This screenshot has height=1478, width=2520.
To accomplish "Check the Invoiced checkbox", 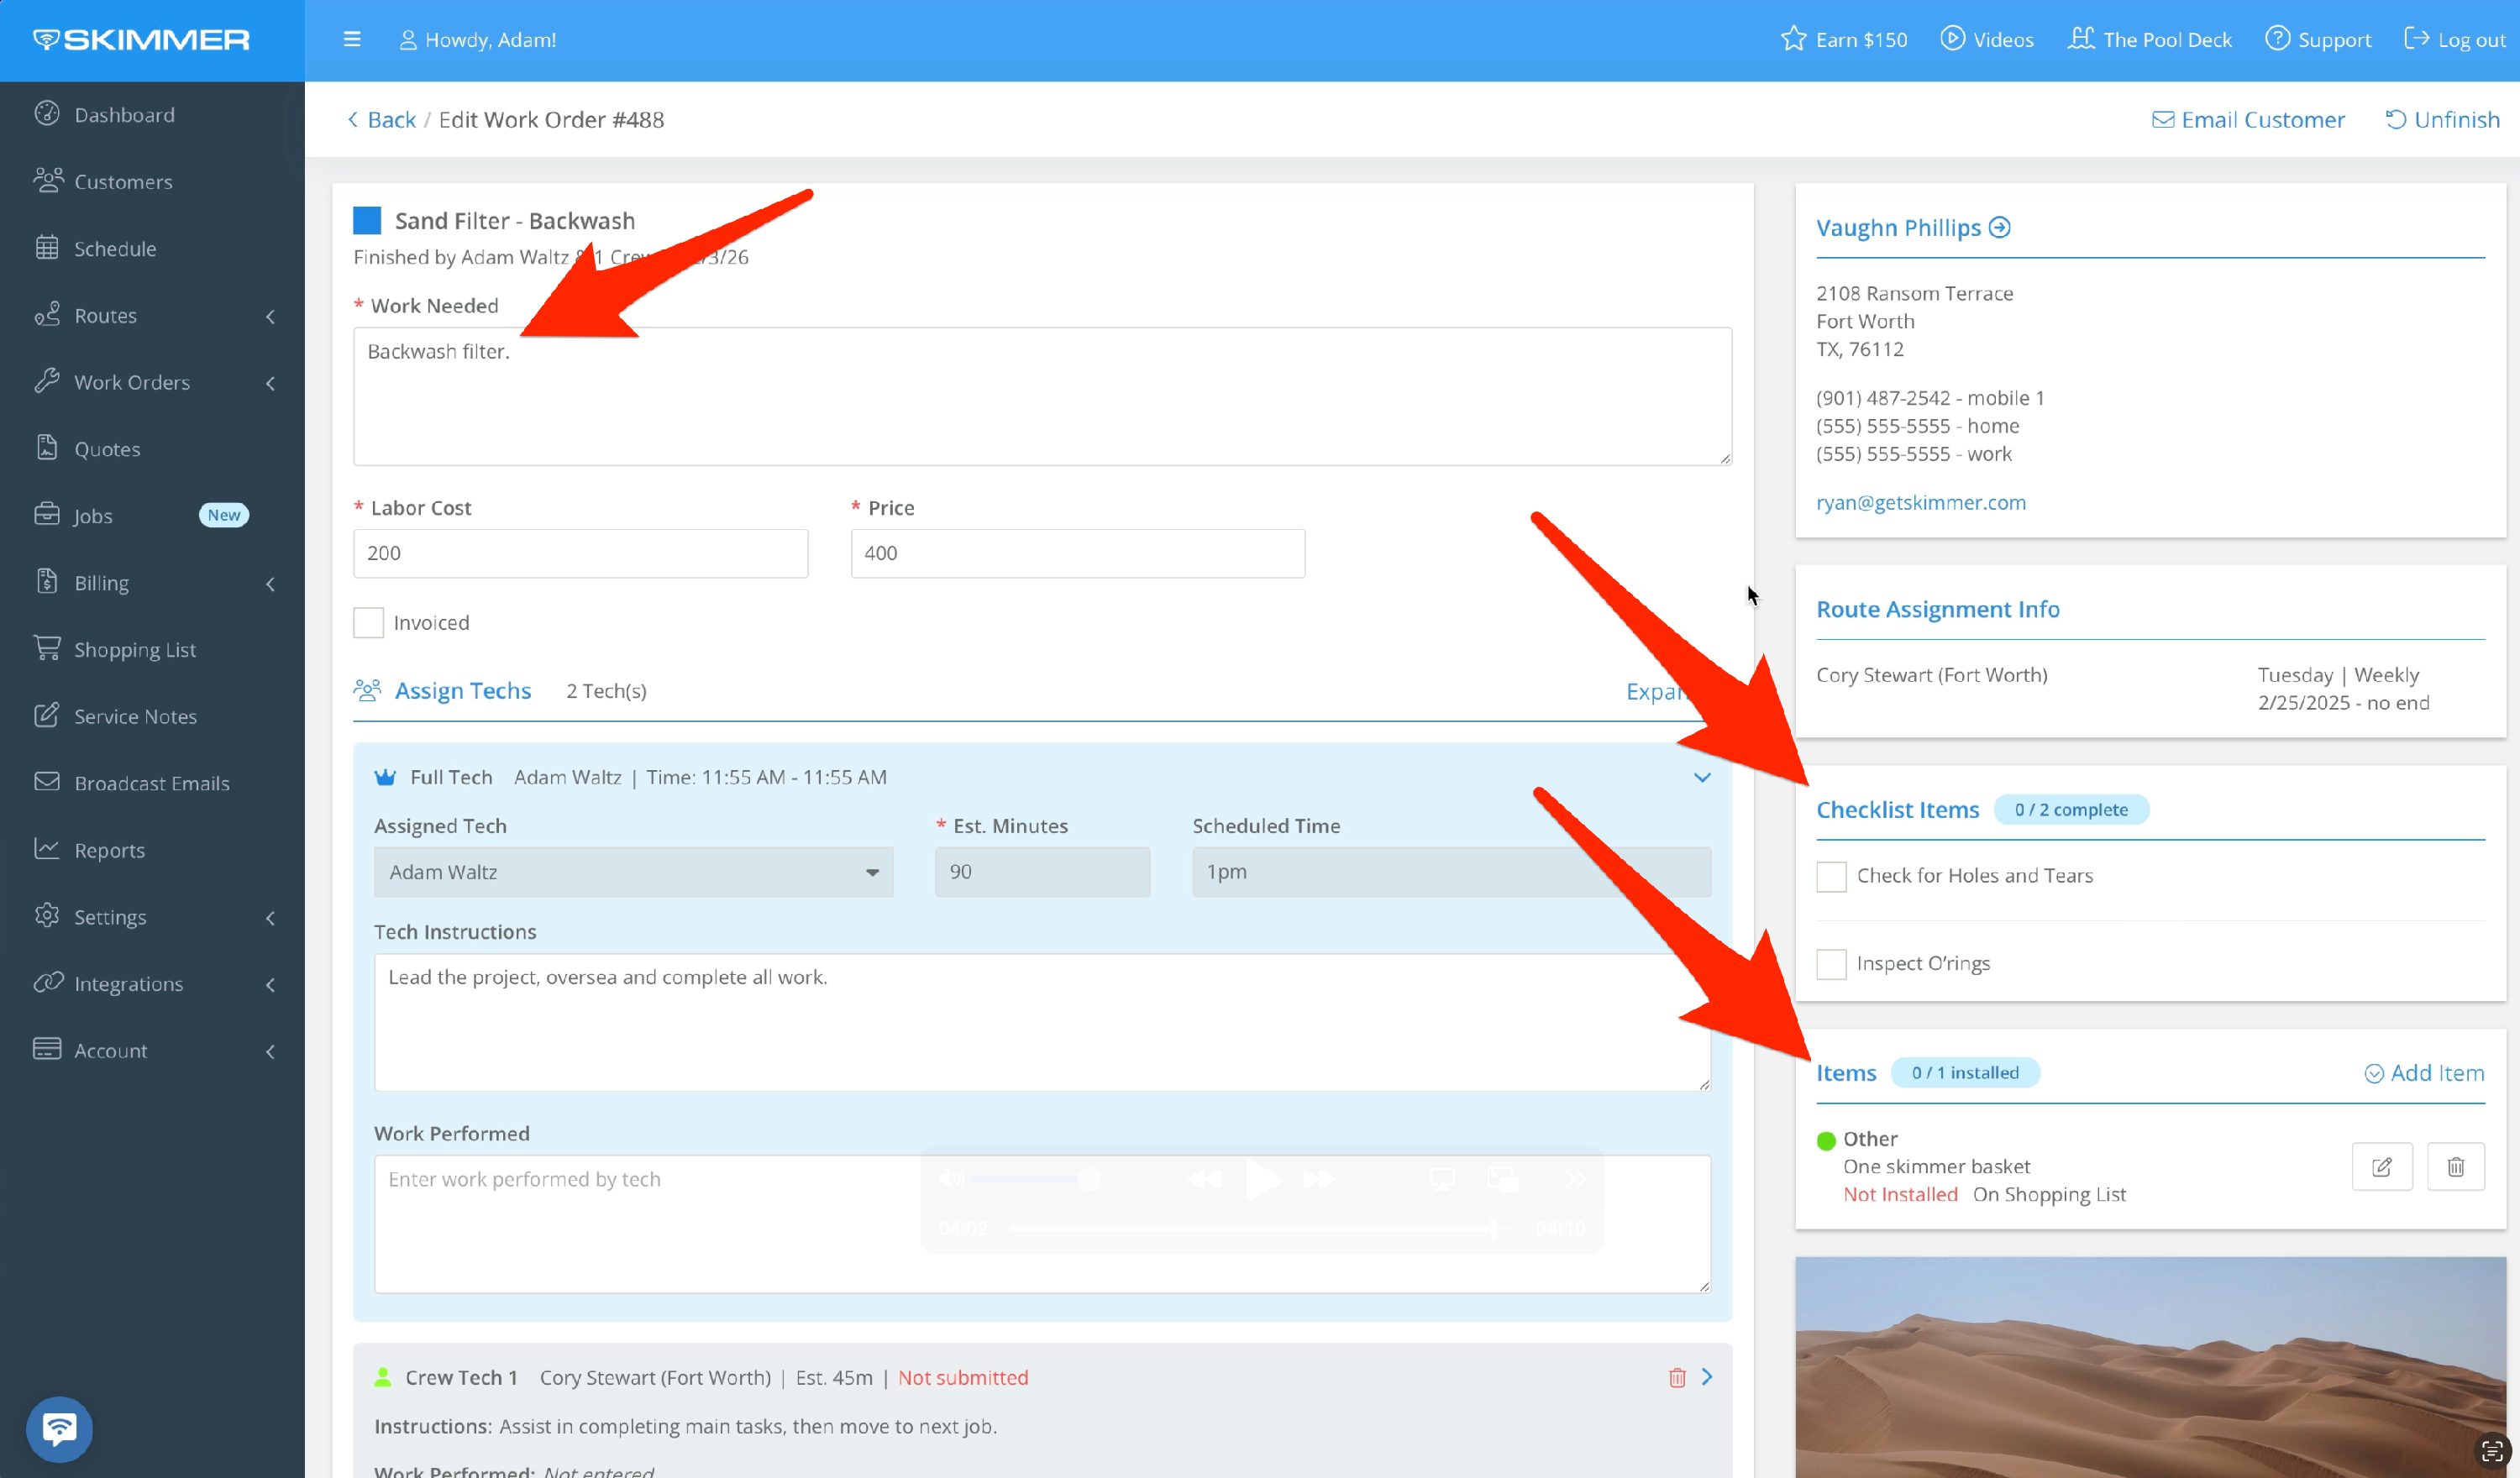I will click(368, 622).
